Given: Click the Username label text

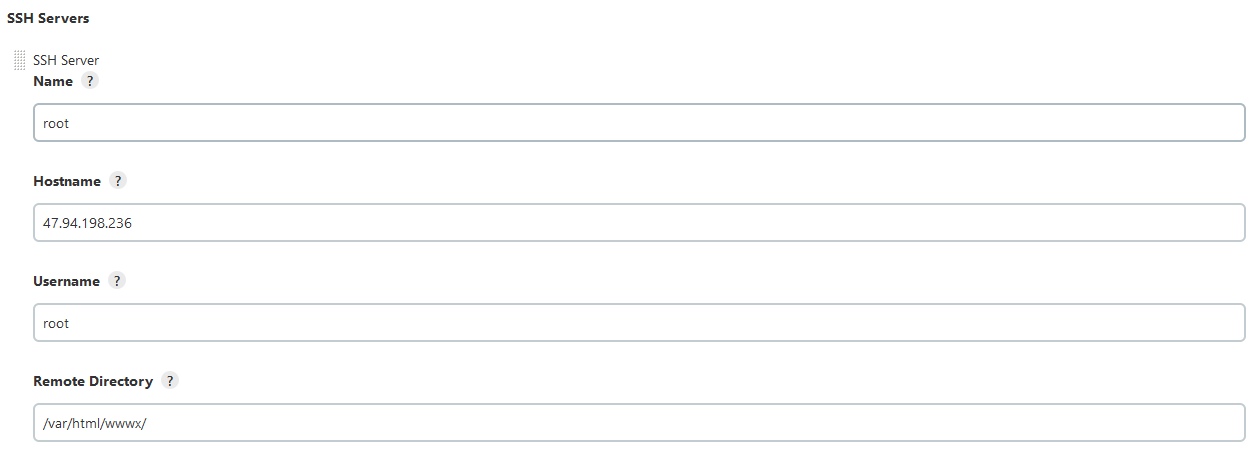Looking at the screenshot, I should [x=66, y=281].
